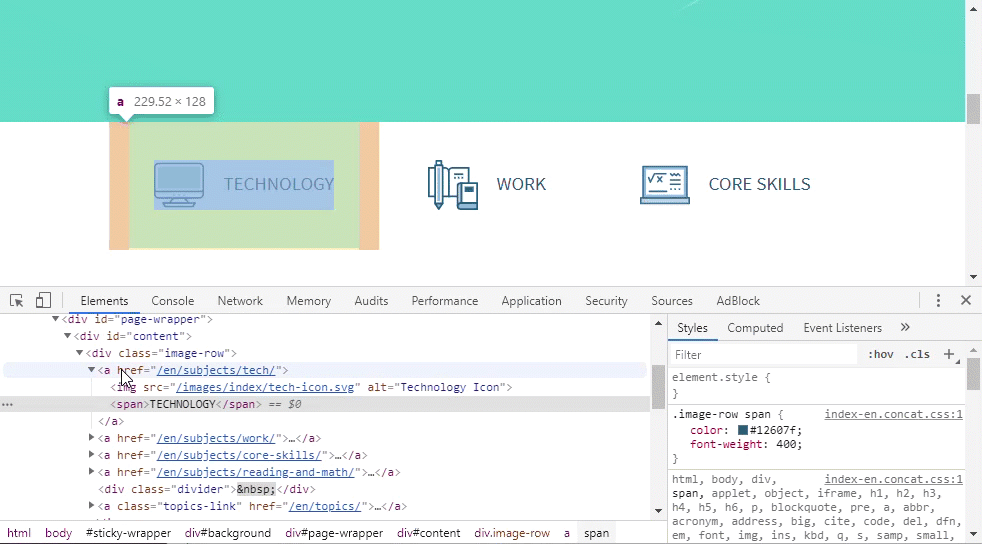Click the #12607f color swatch

coord(743,430)
